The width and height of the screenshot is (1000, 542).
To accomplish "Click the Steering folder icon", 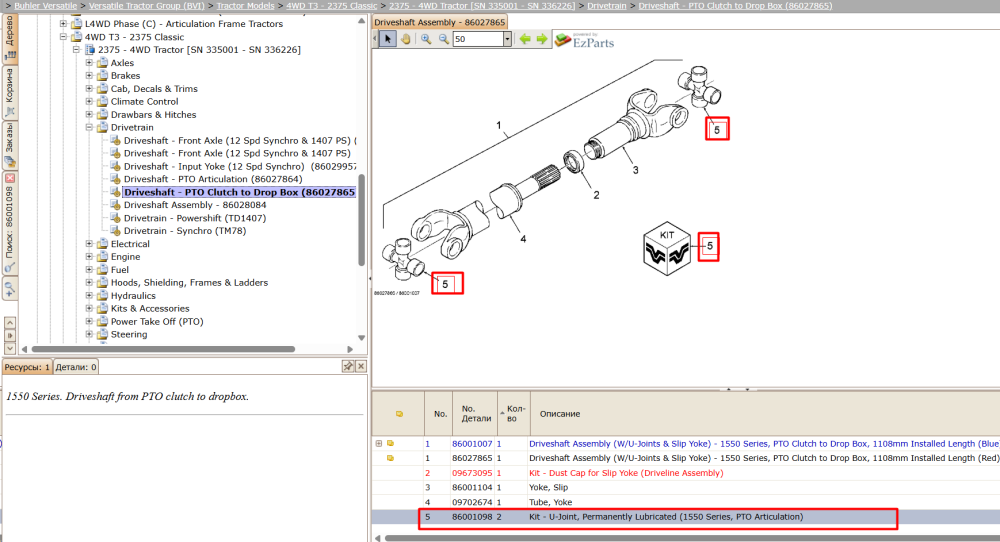I will pos(102,334).
